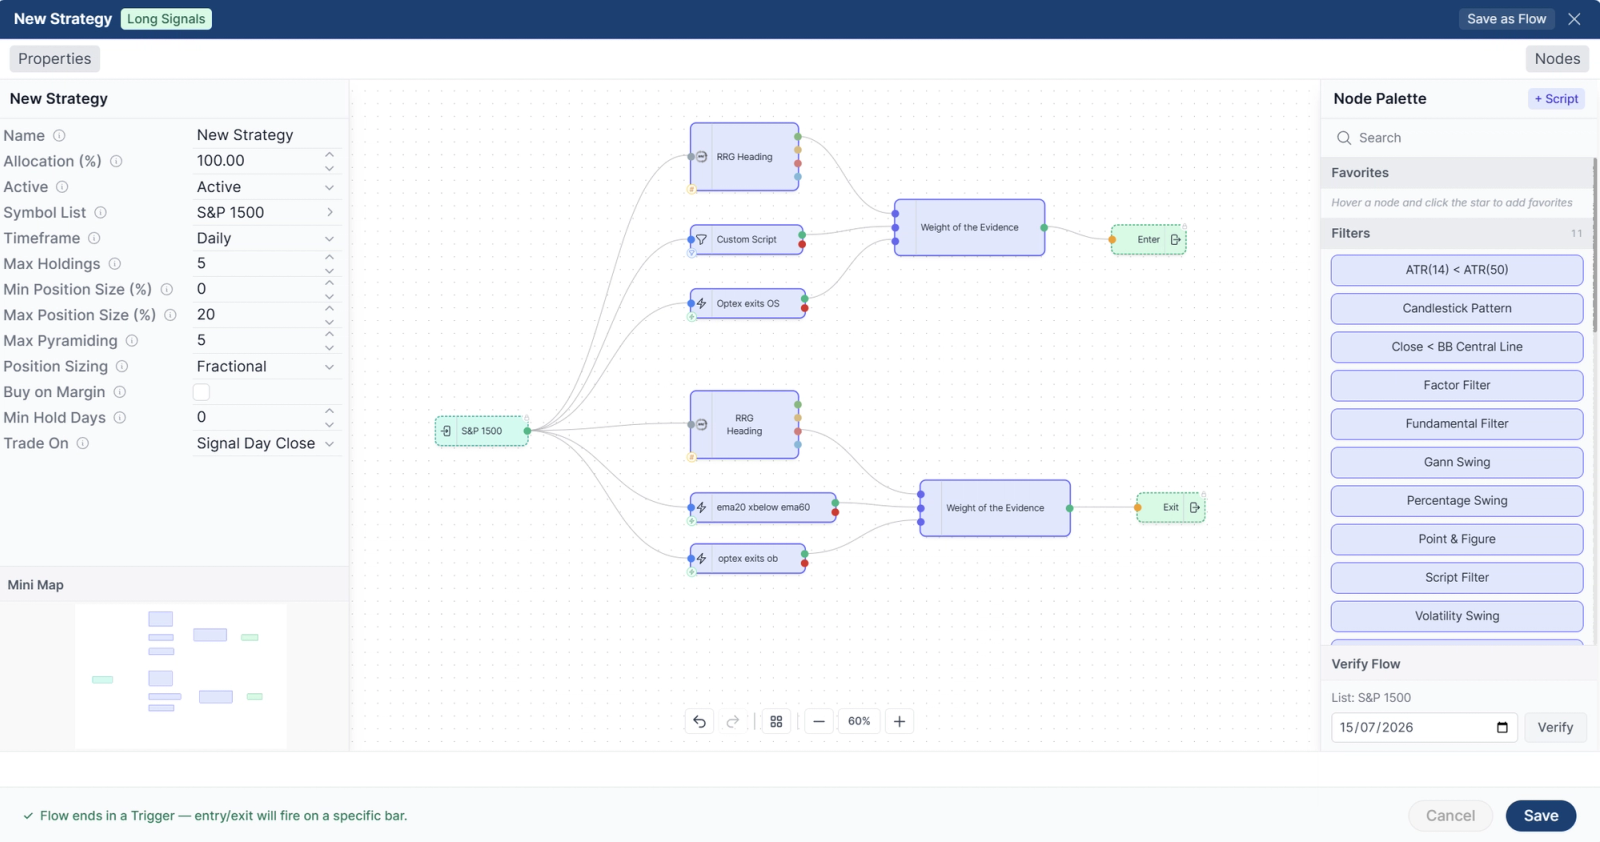This screenshot has height=842, width=1600.
Task: Select the top RRG Heading node
Action: (x=744, y=157)
